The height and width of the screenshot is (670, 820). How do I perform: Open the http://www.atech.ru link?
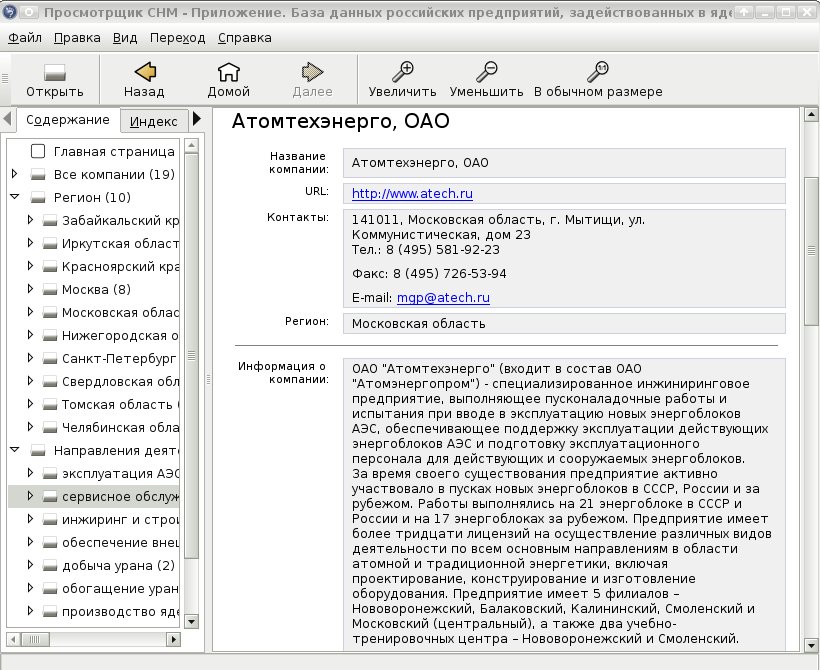point(412,194)
